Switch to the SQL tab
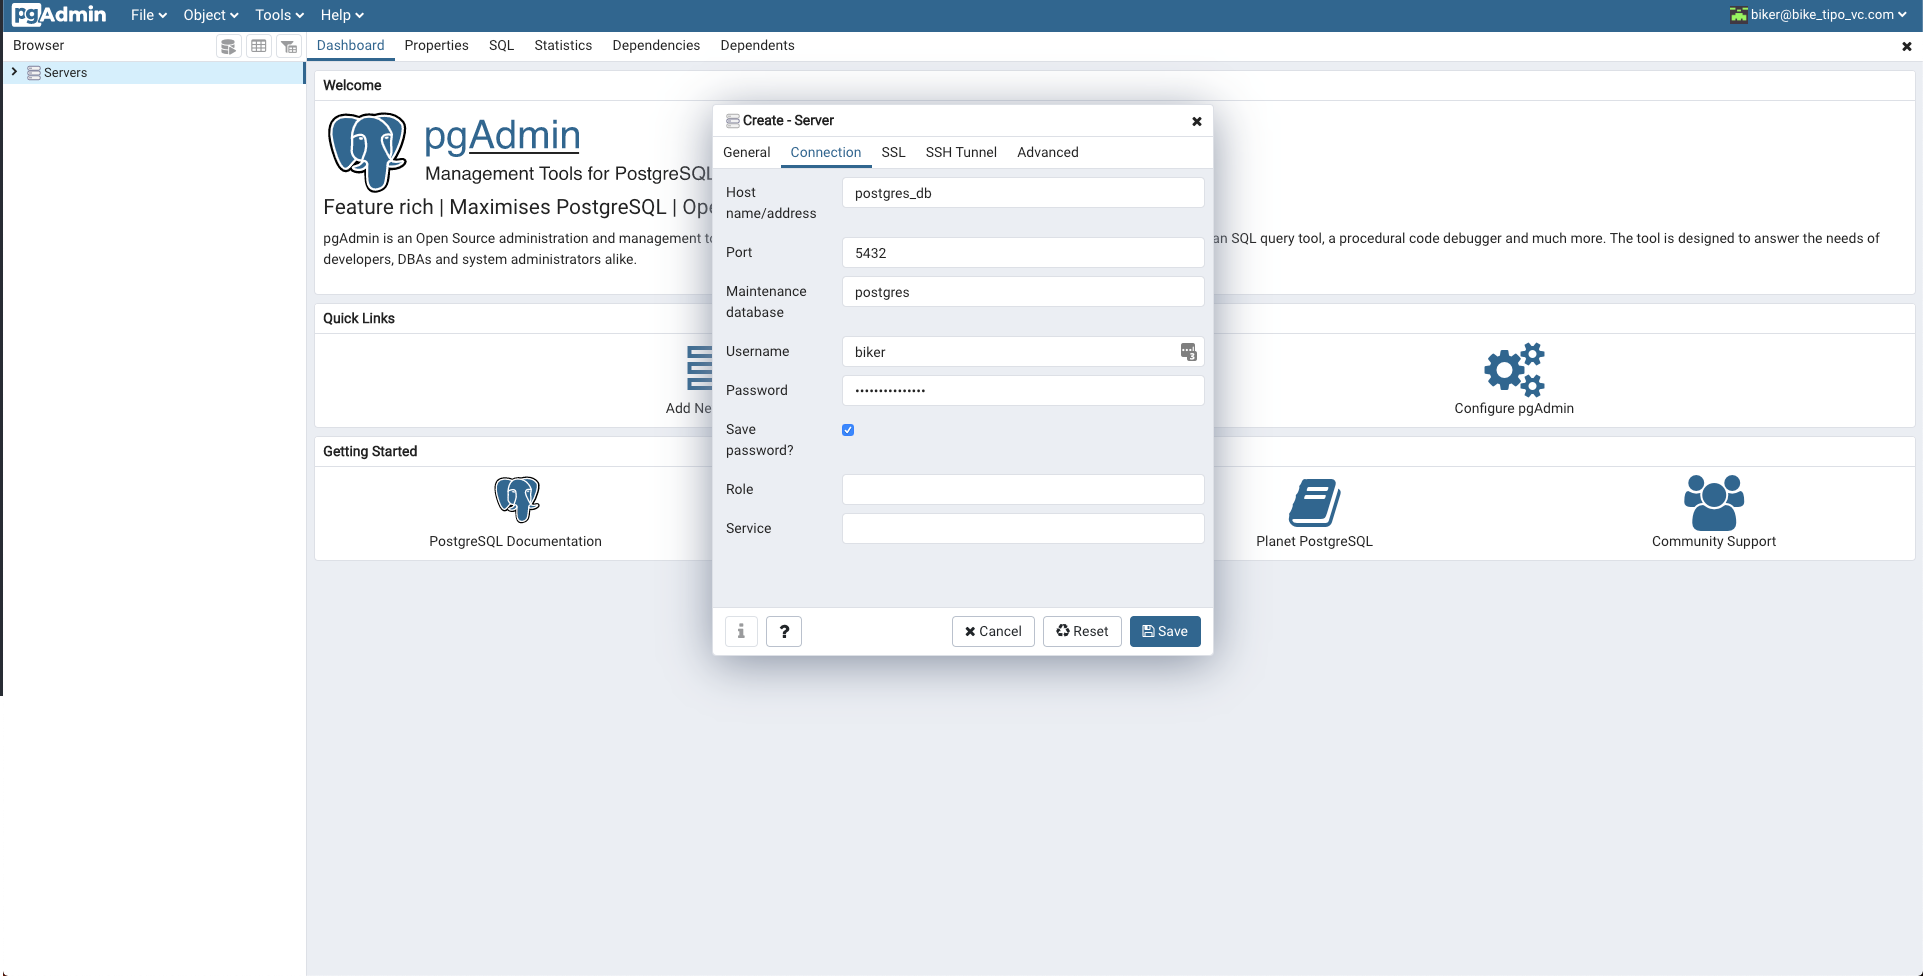 pos(501,46)
